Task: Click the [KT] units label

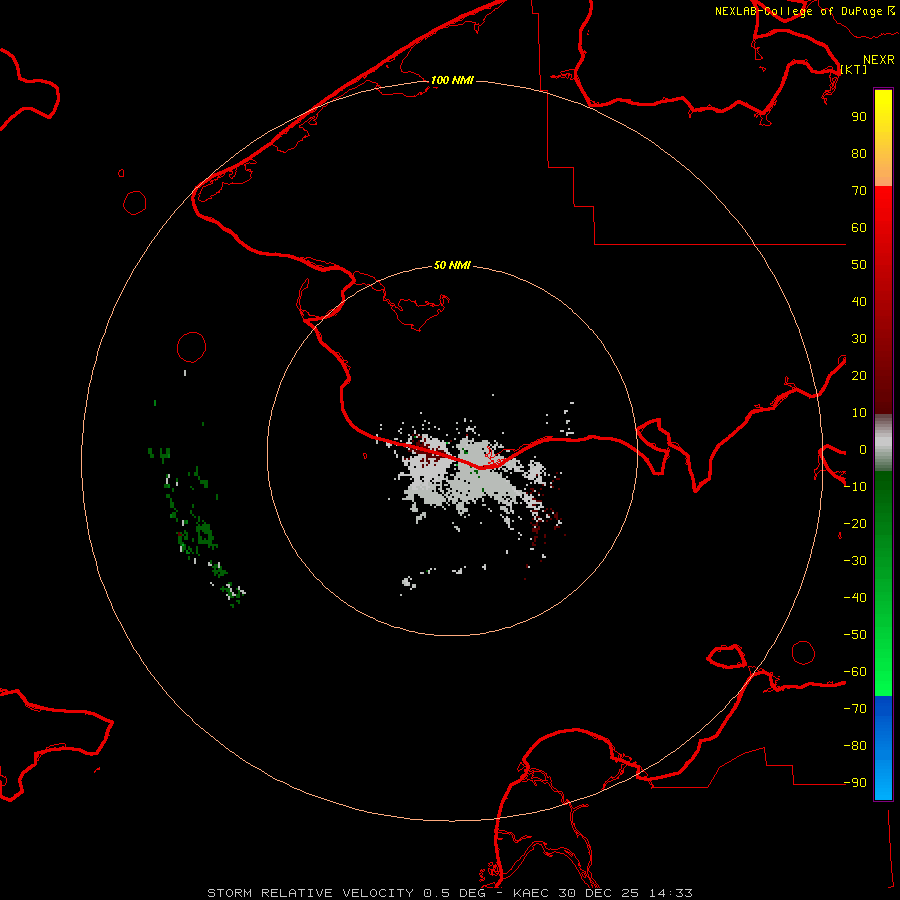Action: click(x=854, y=69)
